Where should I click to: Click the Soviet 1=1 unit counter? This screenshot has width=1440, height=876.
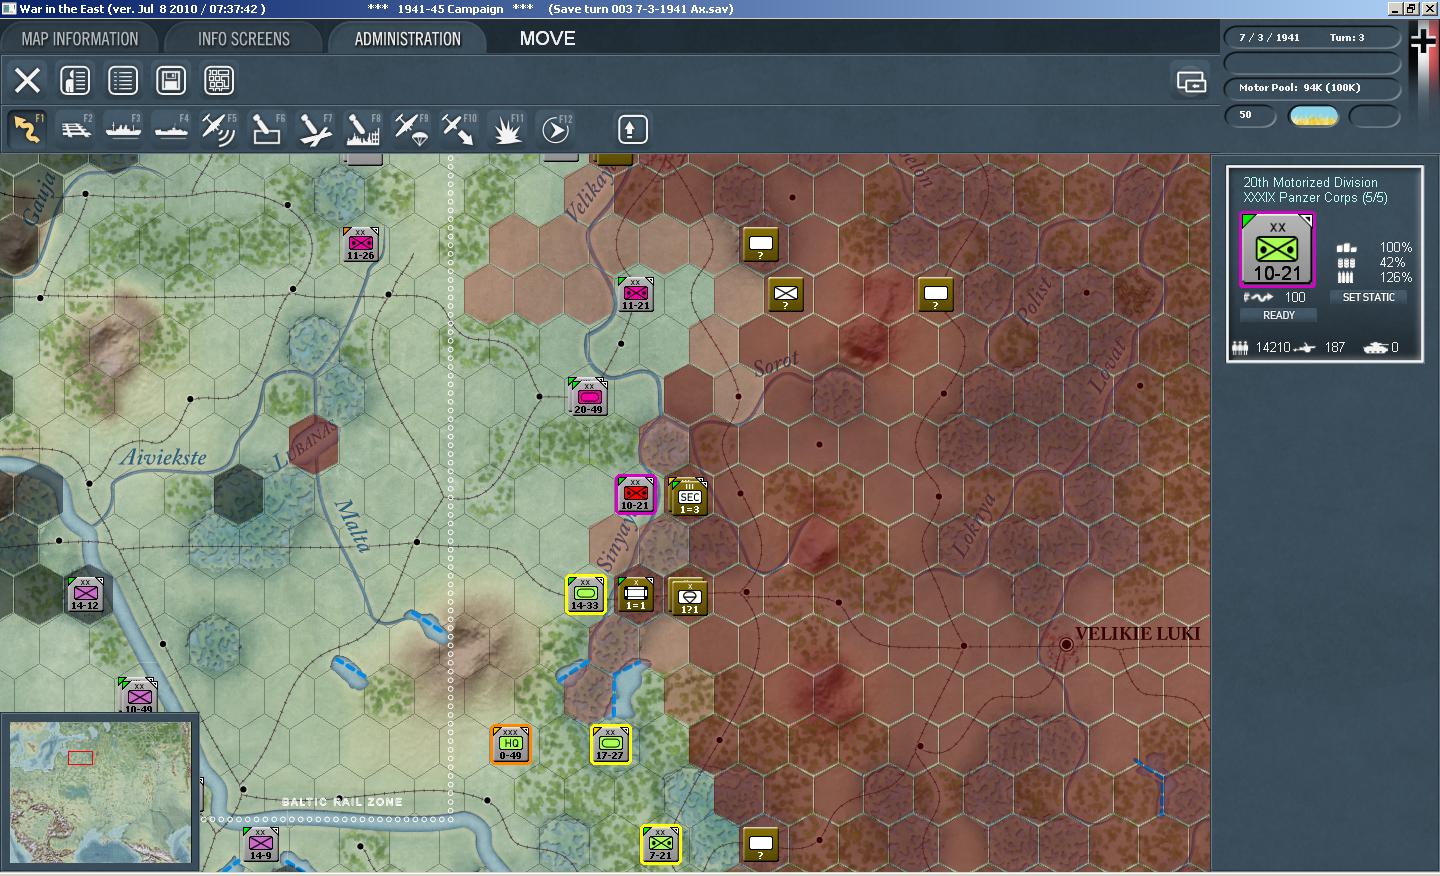pos(635,594)
